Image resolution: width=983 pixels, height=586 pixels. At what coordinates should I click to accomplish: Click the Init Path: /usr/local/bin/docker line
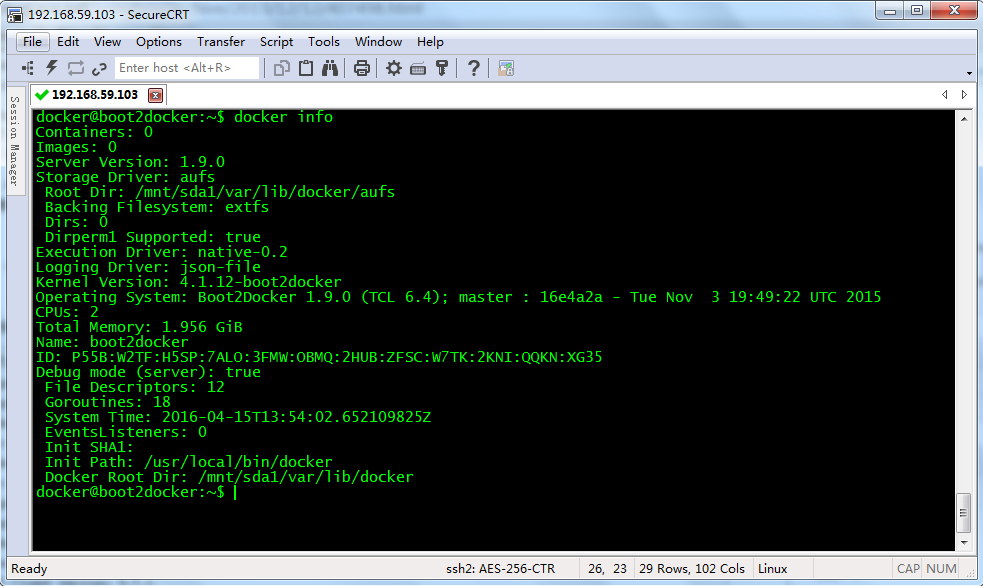189,463
